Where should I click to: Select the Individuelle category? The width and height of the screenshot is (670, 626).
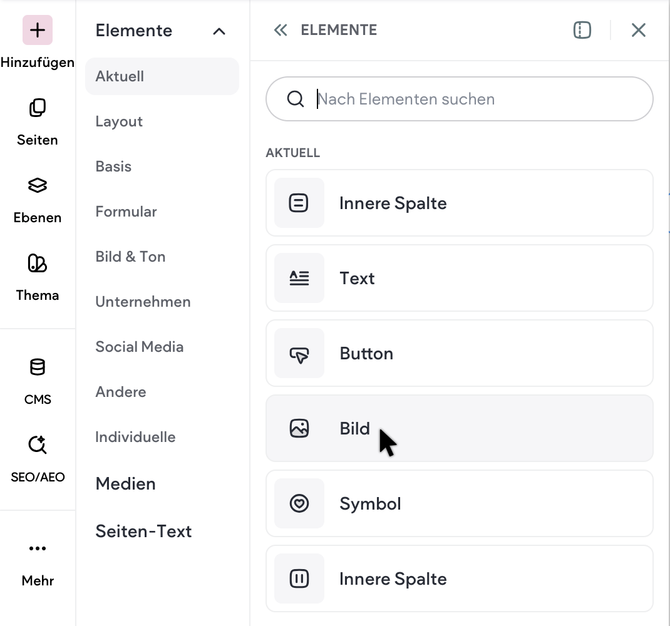[135, 437]
